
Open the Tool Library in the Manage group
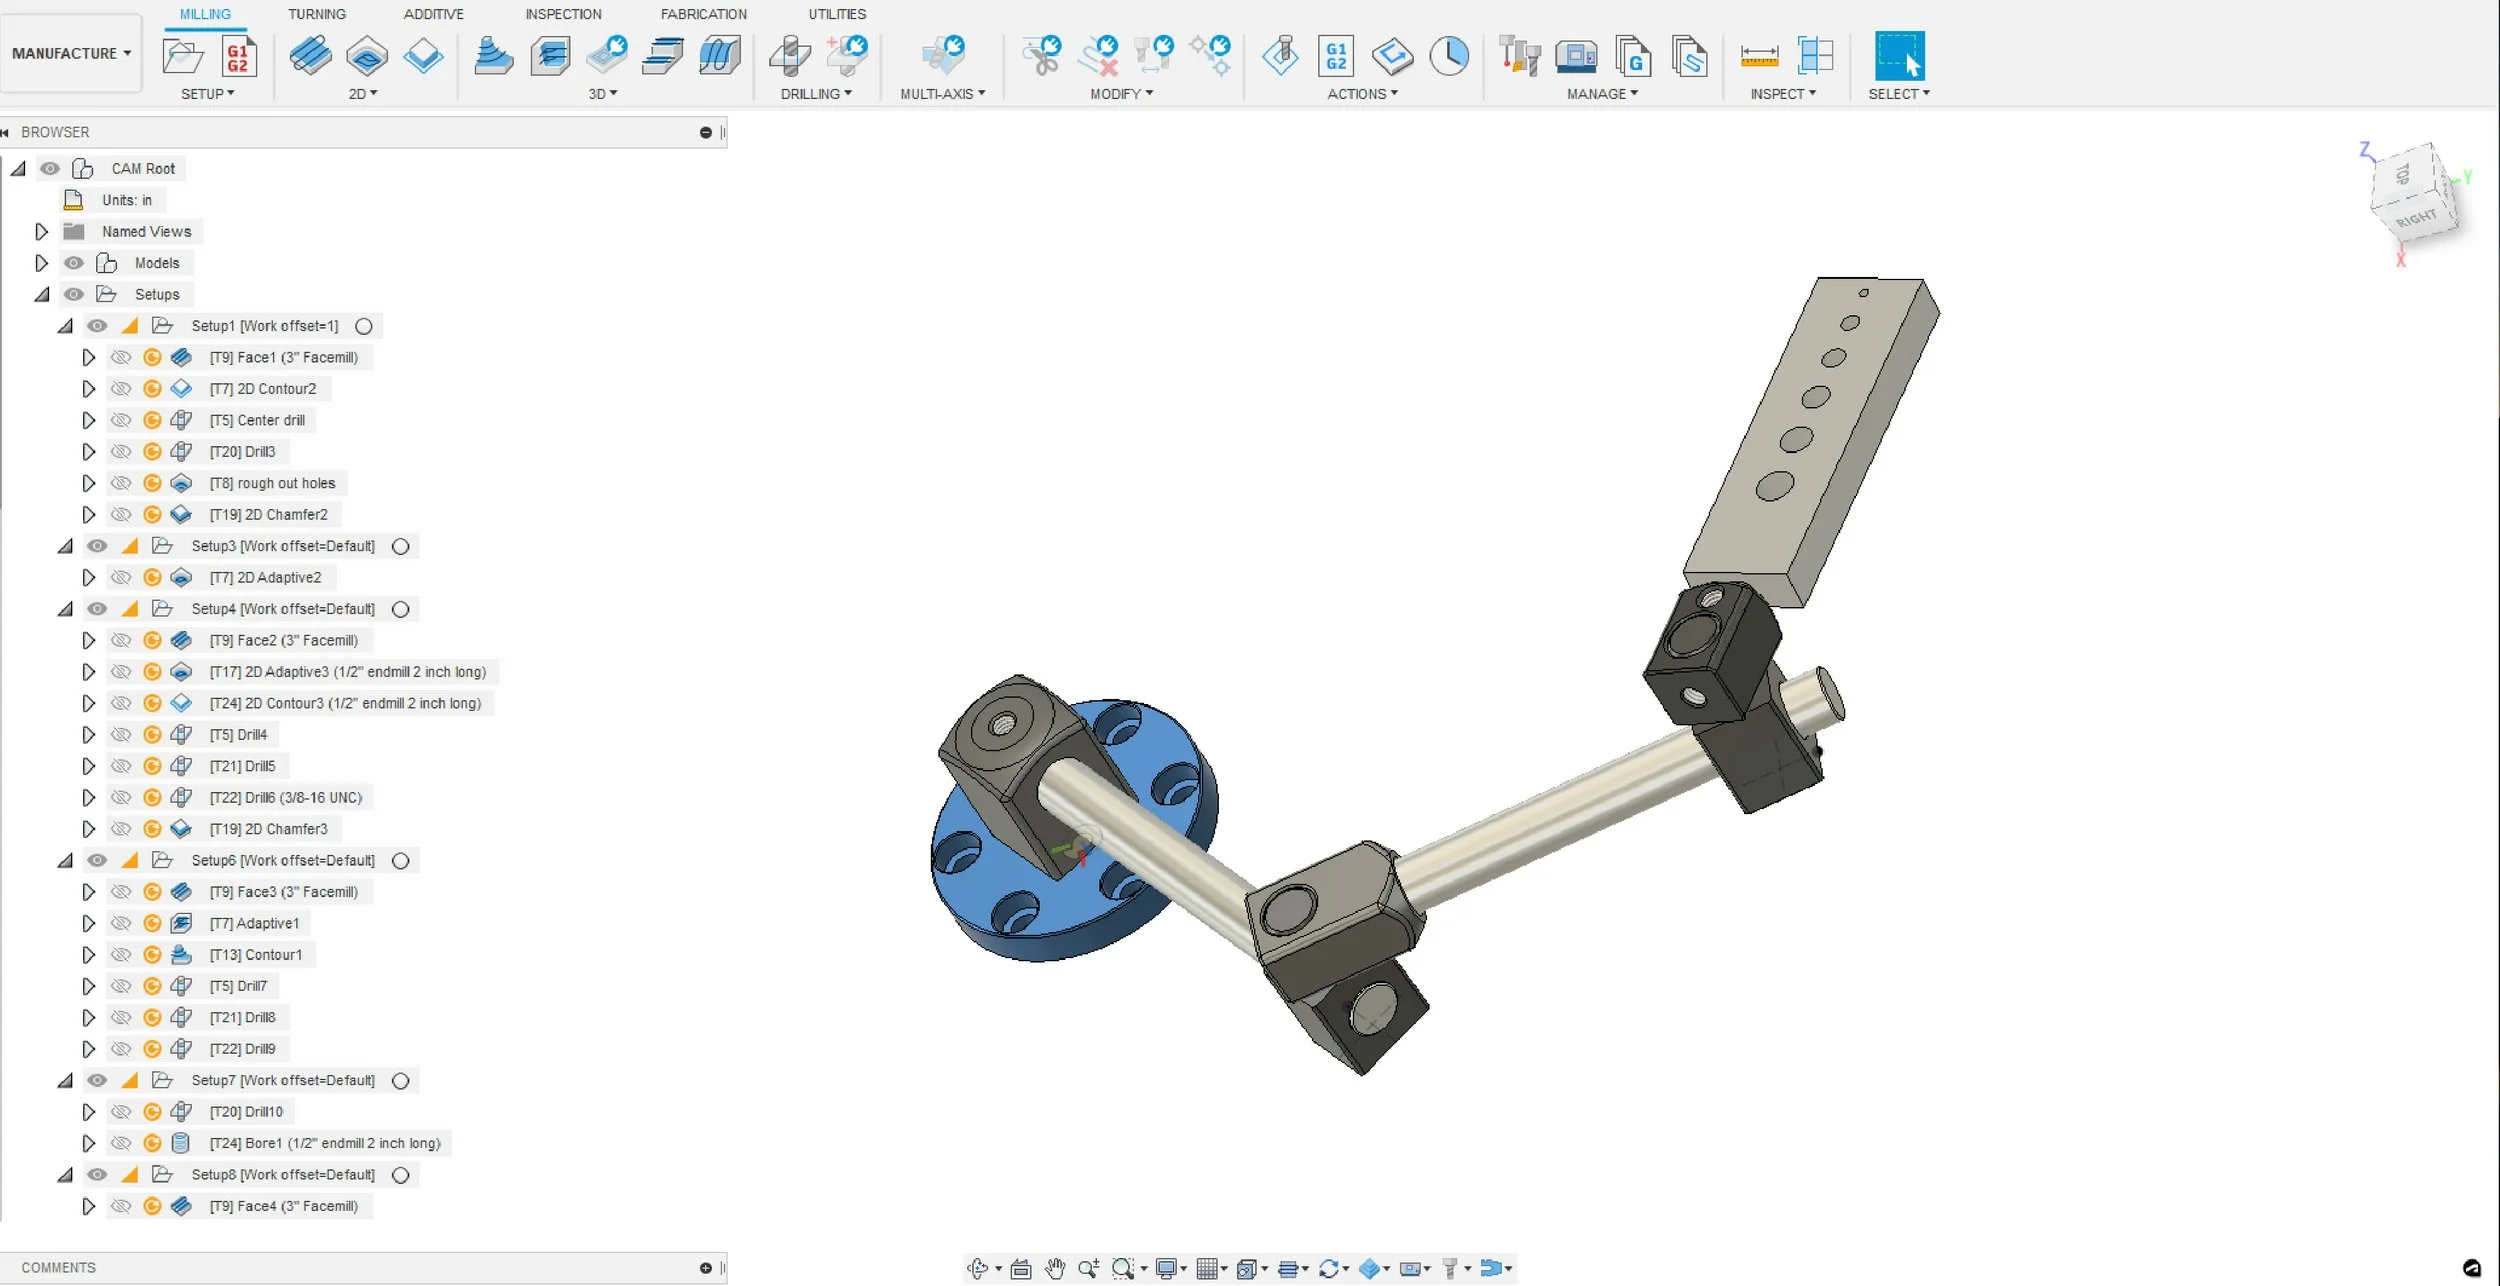[x=1519, y=57]
